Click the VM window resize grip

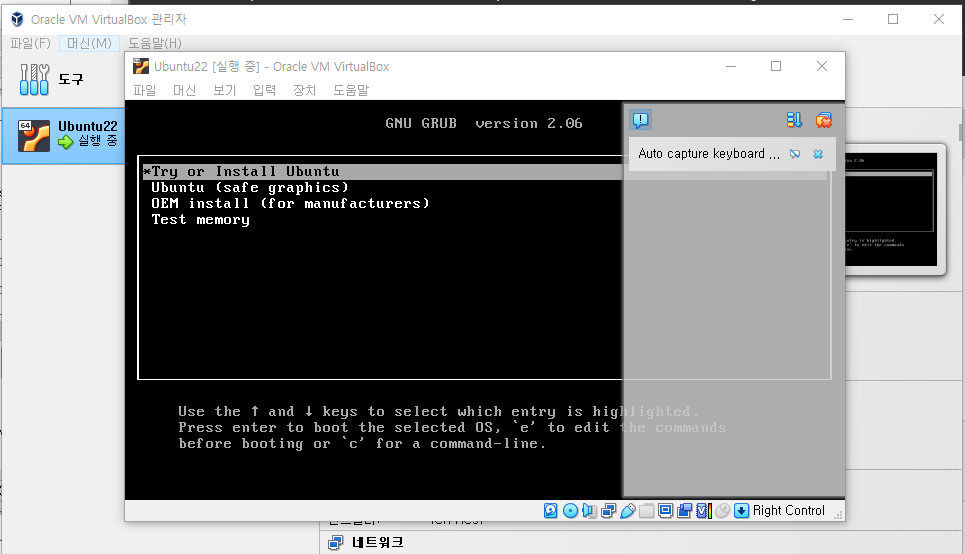tap(838, 515)
